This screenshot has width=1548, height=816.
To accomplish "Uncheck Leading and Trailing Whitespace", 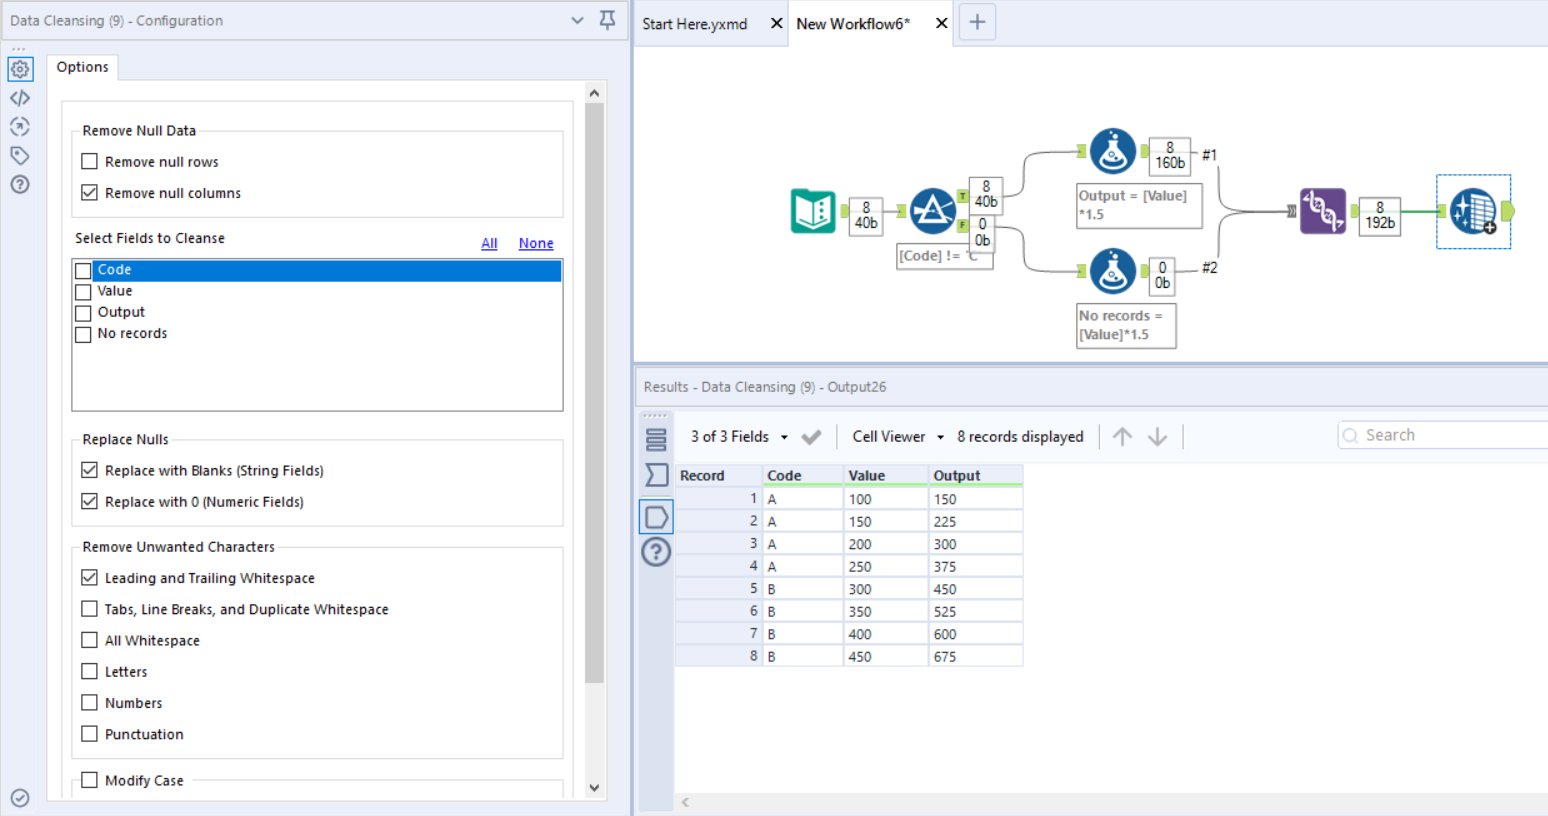I will tap(90, 578).
